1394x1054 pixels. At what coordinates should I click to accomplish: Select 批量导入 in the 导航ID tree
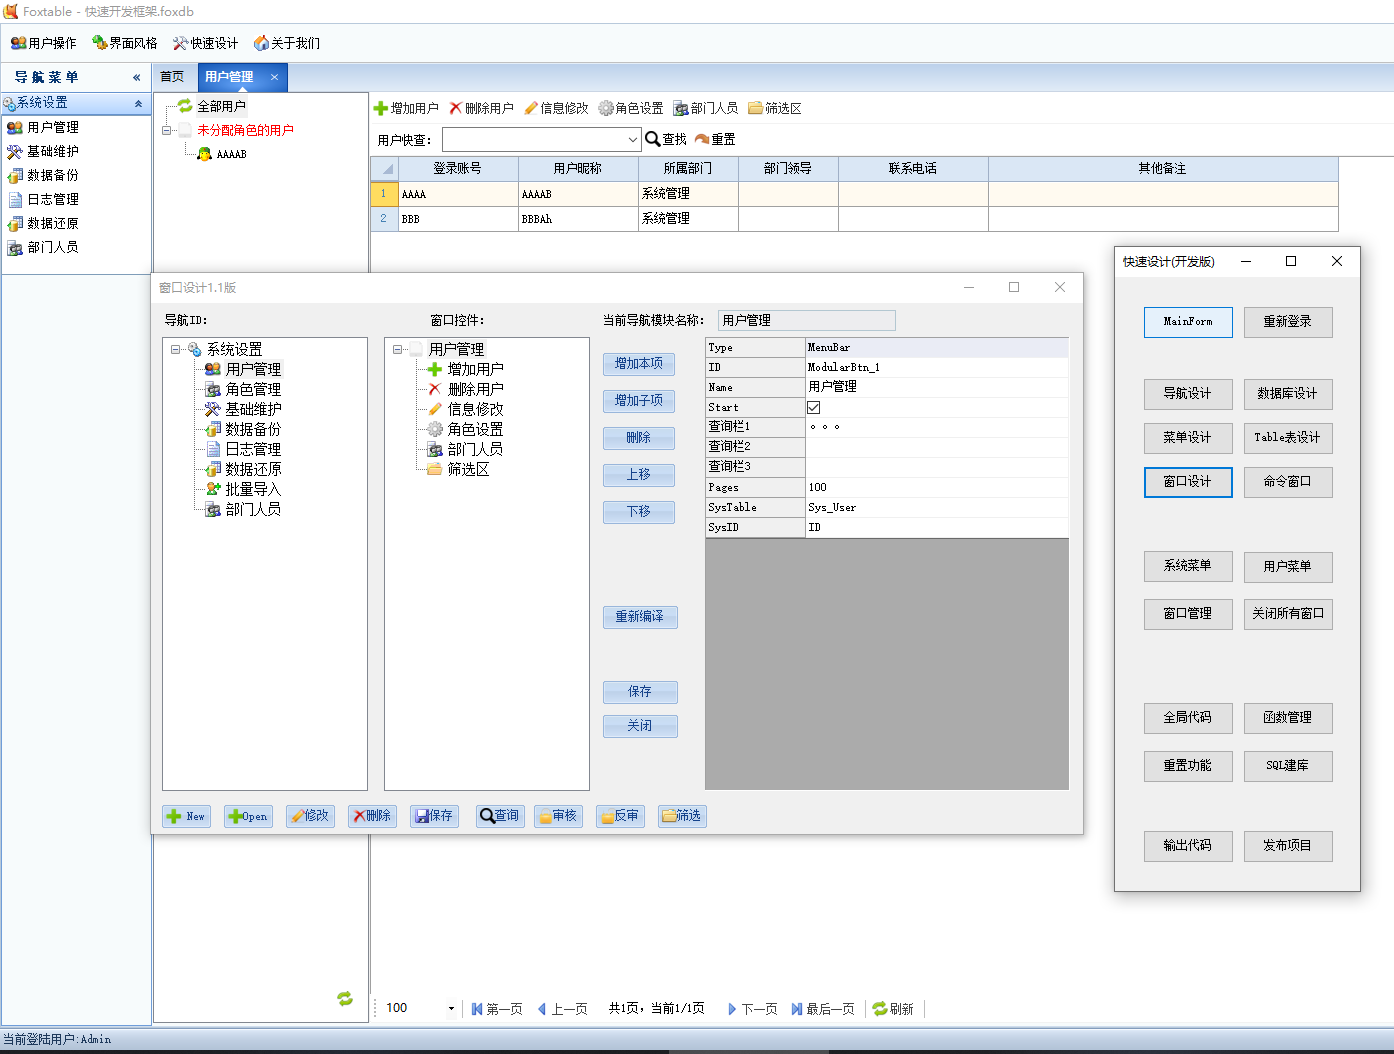point(253,489)
